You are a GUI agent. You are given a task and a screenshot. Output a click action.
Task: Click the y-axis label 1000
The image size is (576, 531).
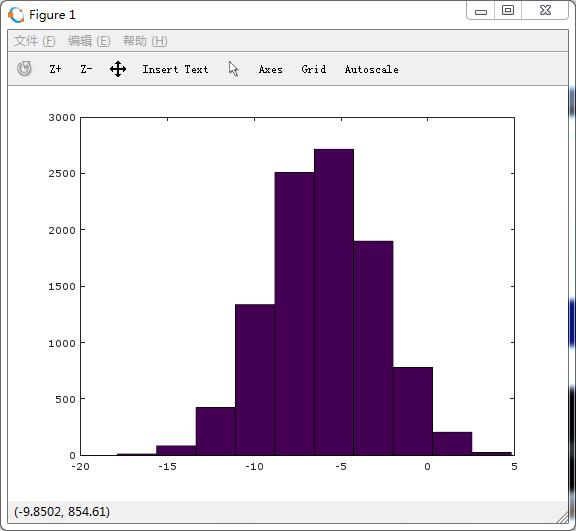62,343
